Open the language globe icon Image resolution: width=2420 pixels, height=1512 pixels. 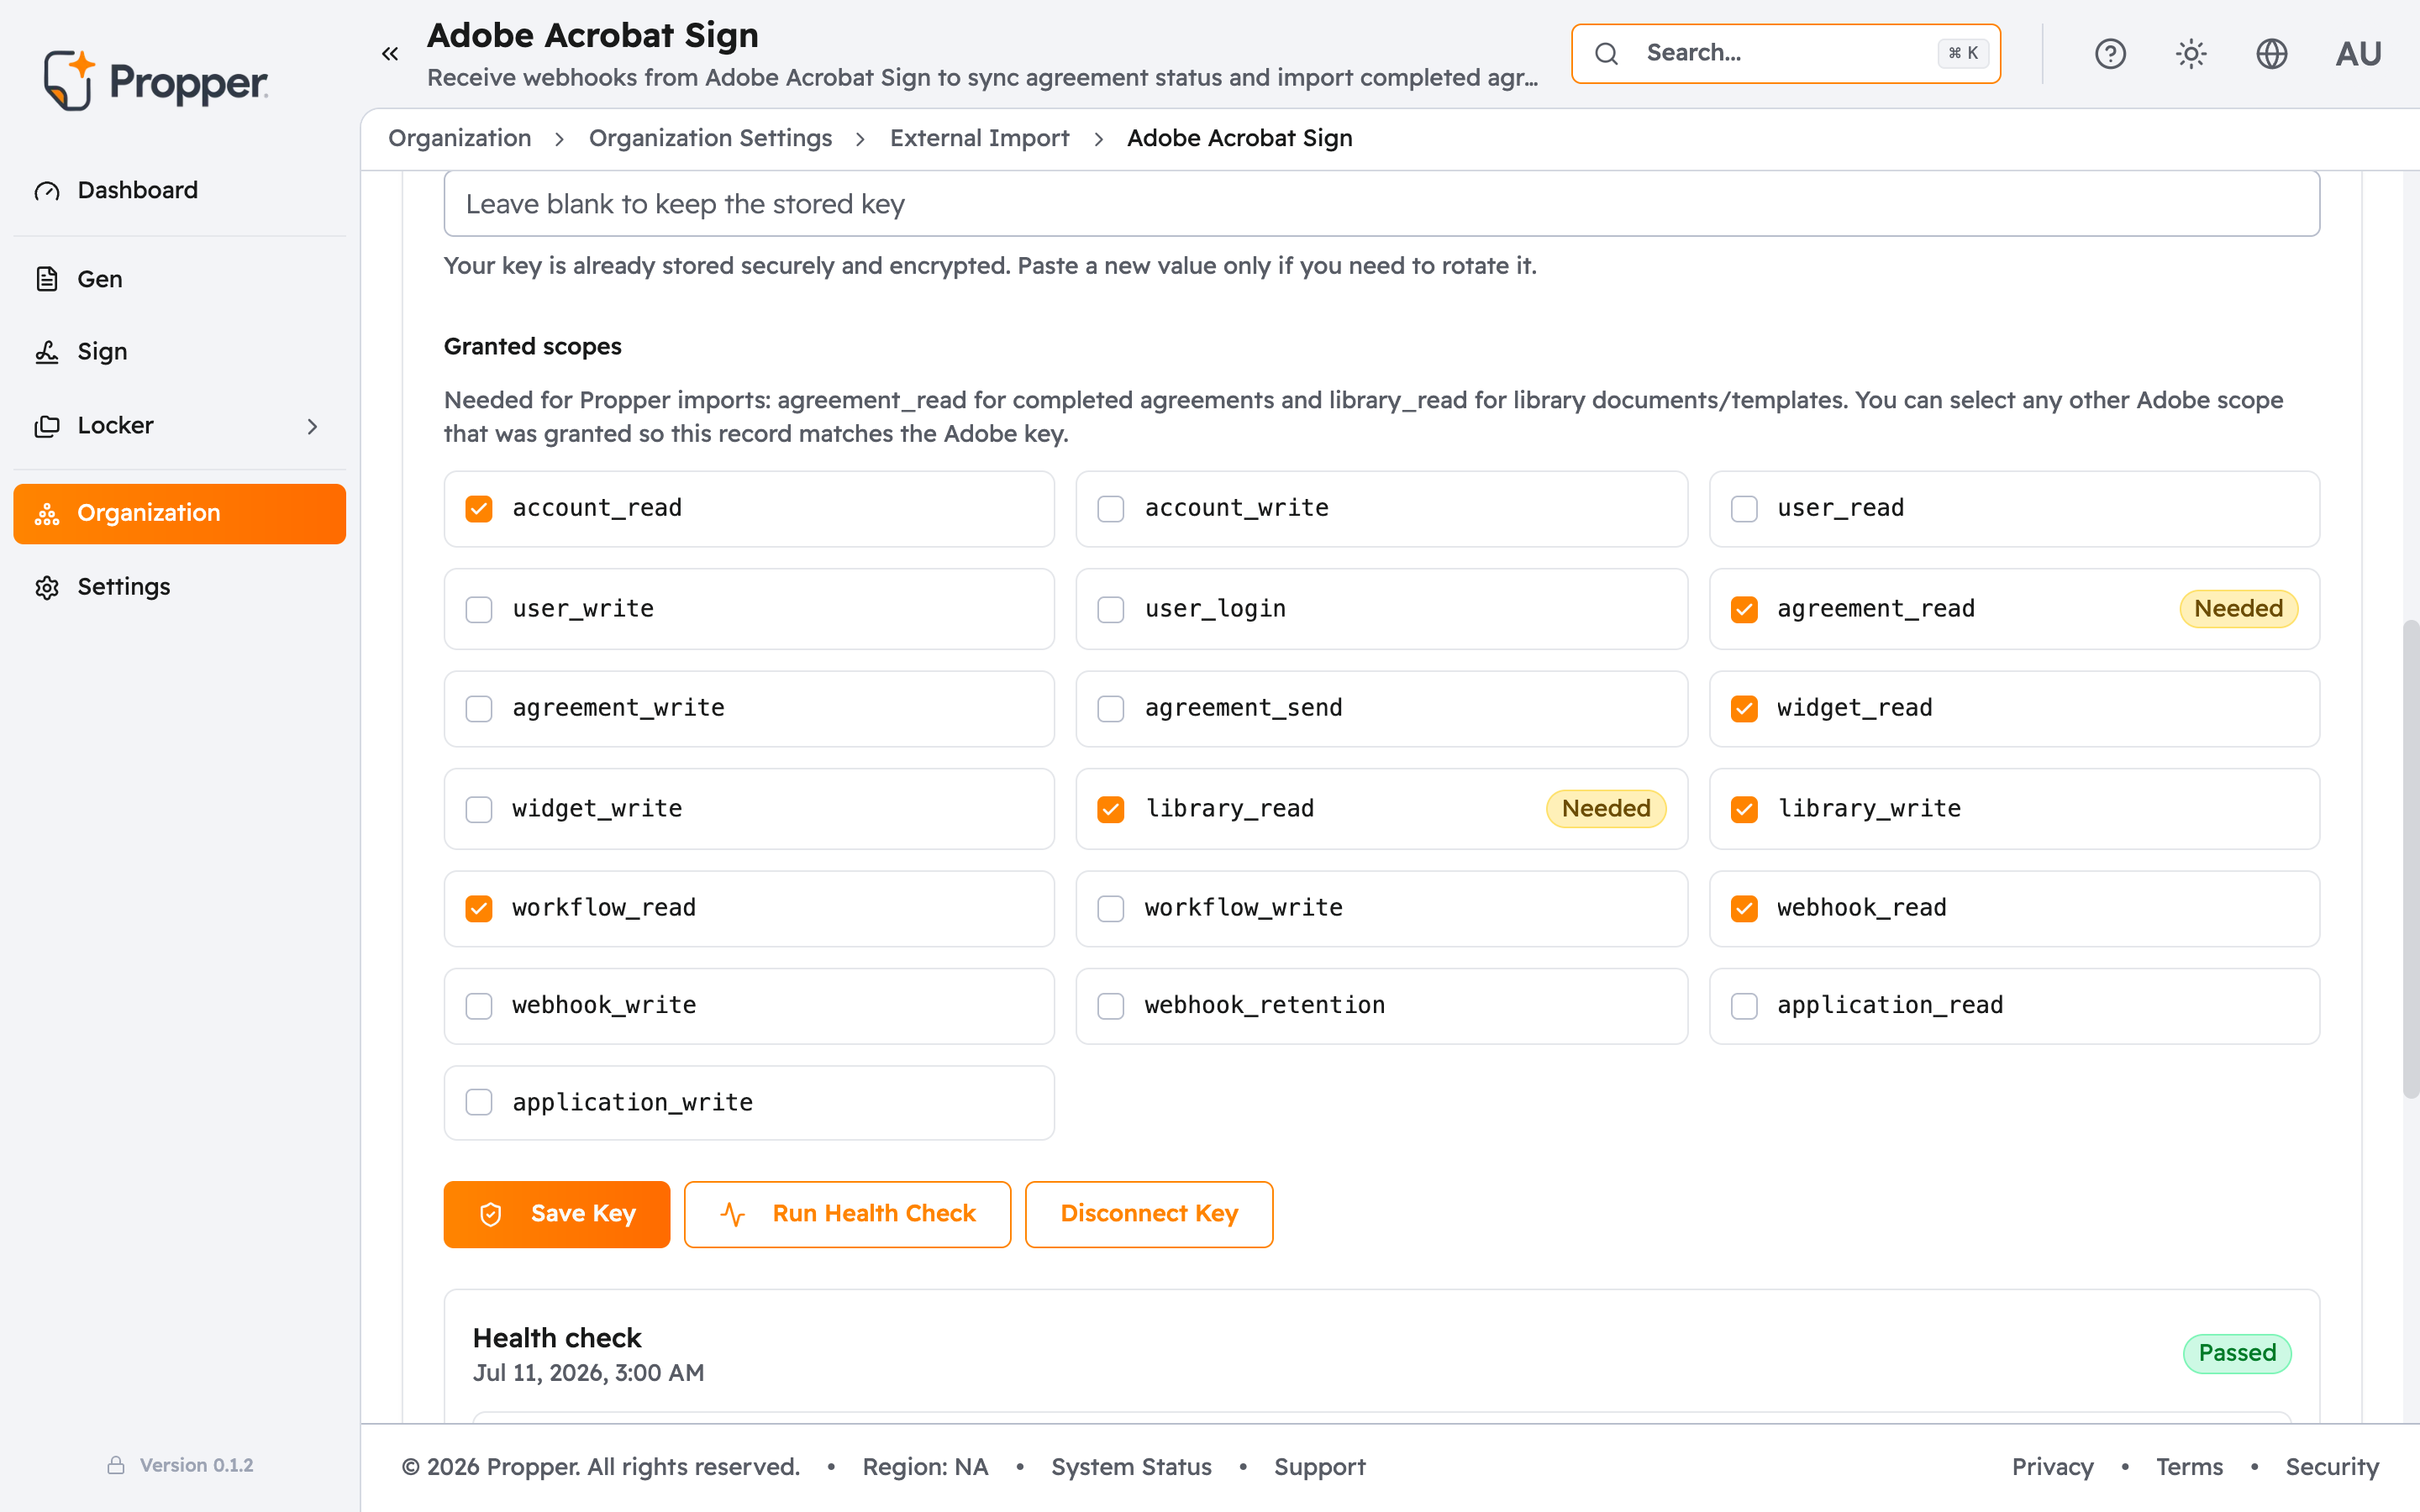2272,54
